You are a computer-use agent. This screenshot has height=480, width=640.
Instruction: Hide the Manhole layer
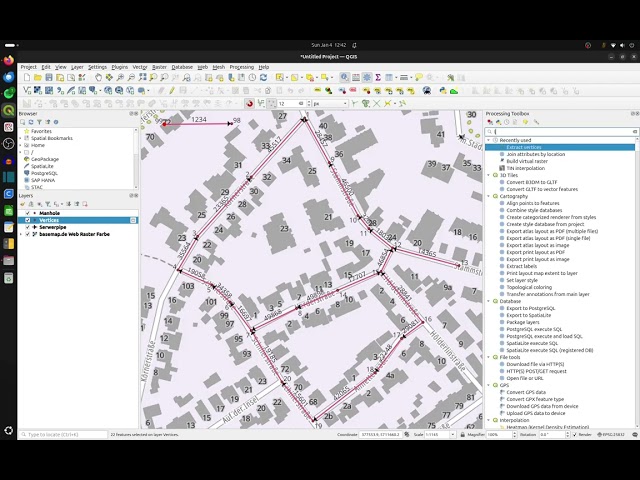point(28,213)
